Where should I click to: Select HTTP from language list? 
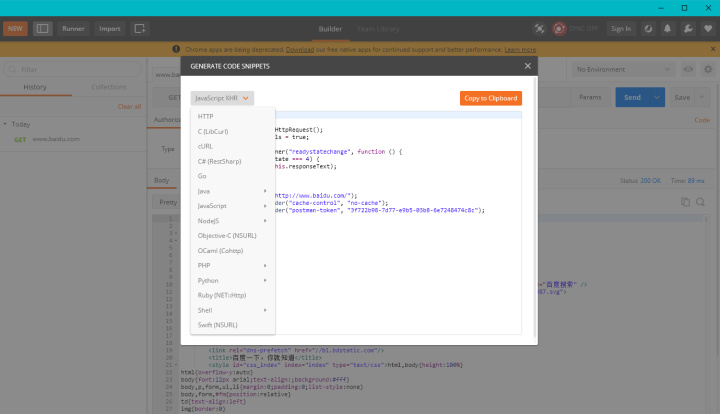[233, 117]
